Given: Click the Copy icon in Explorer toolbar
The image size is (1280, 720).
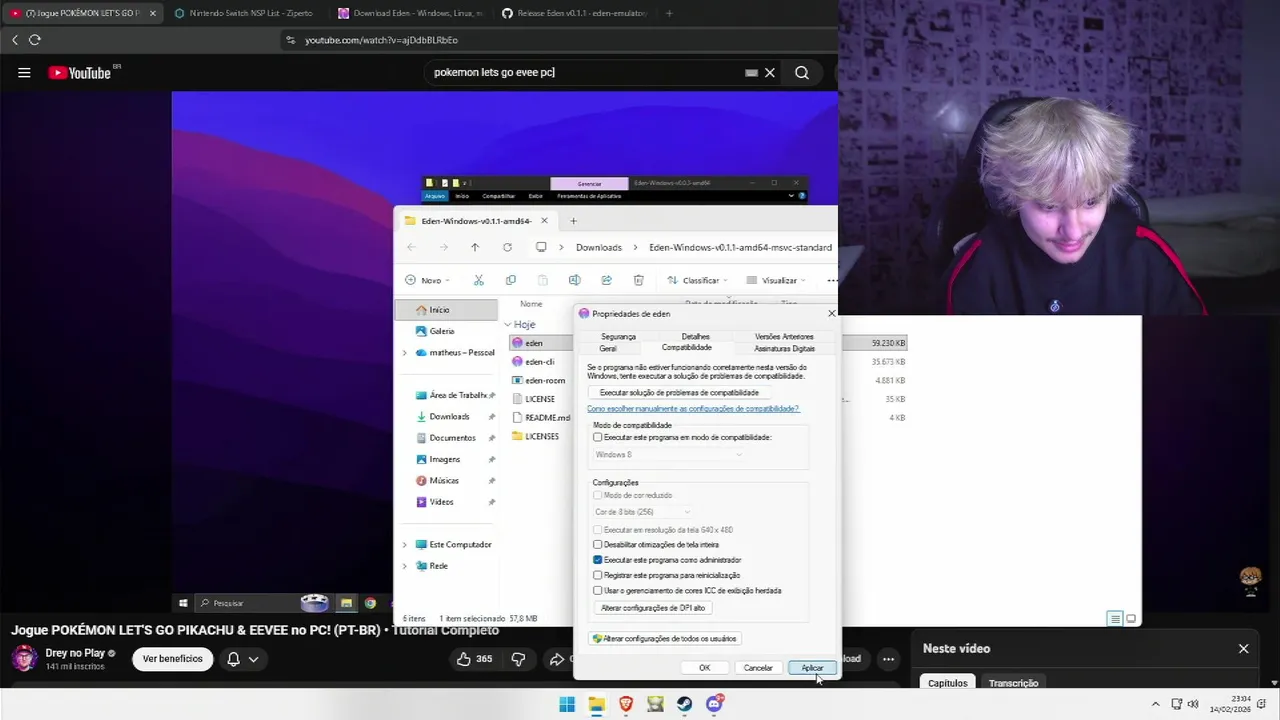Looking at the screenshot, I should 510,280.
